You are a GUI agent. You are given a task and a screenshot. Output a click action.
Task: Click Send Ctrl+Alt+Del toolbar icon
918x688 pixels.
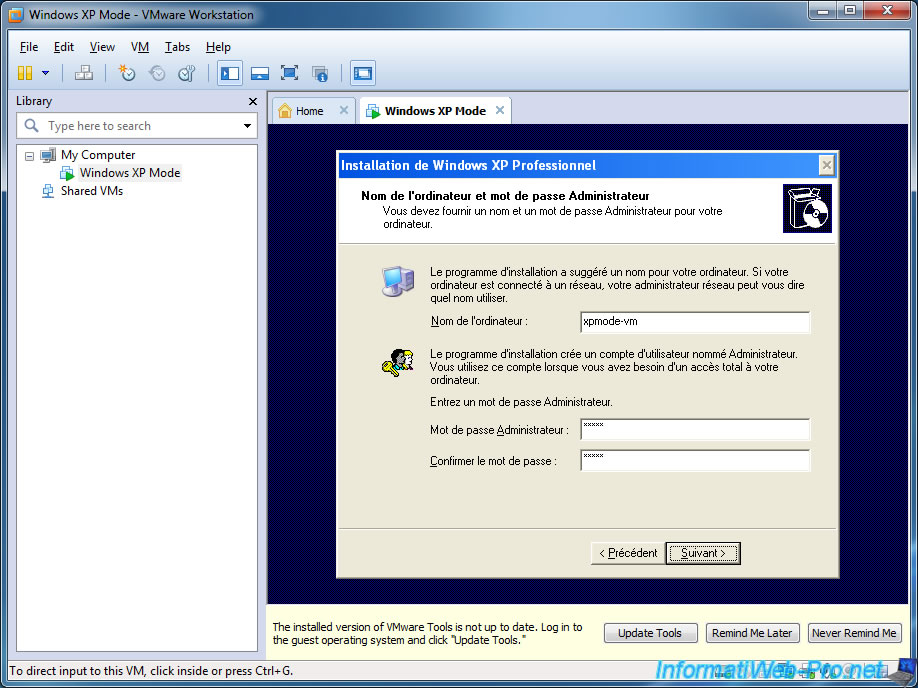coord(84,73)
